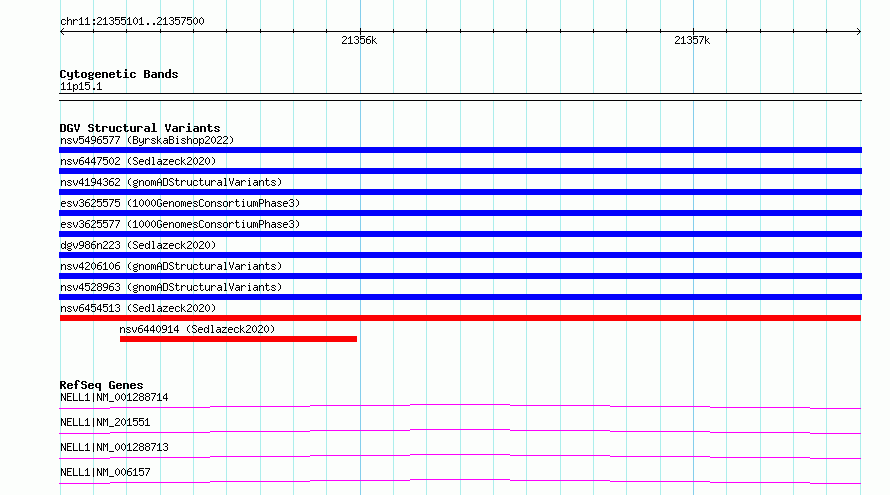The height and width of the screenshot is (495, 890).
Task: Click the blue bar of nsv4528963
Action: pos(460,297)
